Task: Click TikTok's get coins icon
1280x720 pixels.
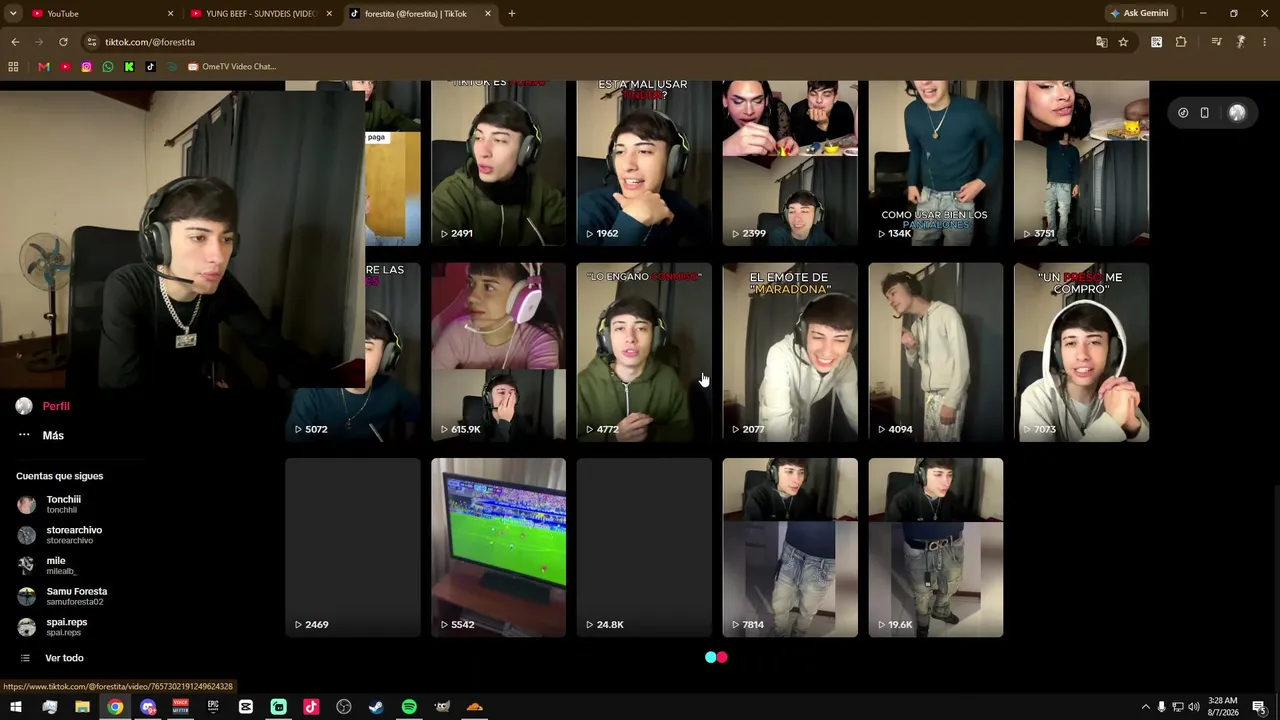Action: pyautogui.click(x=1183, y=113)
